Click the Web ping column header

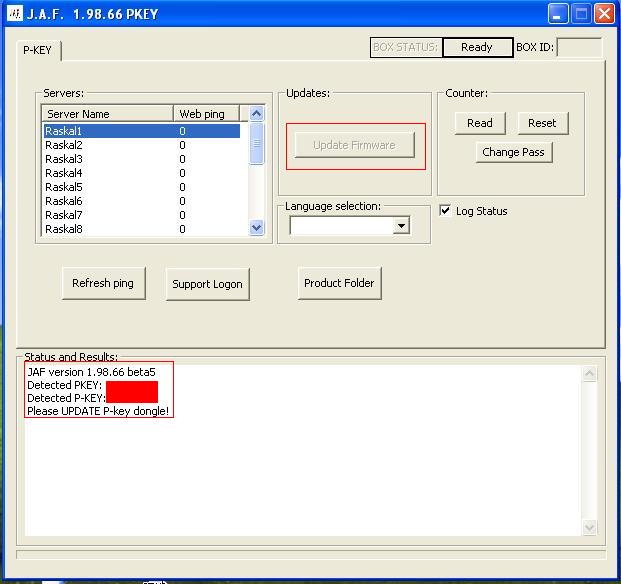(x=206, y=114)
